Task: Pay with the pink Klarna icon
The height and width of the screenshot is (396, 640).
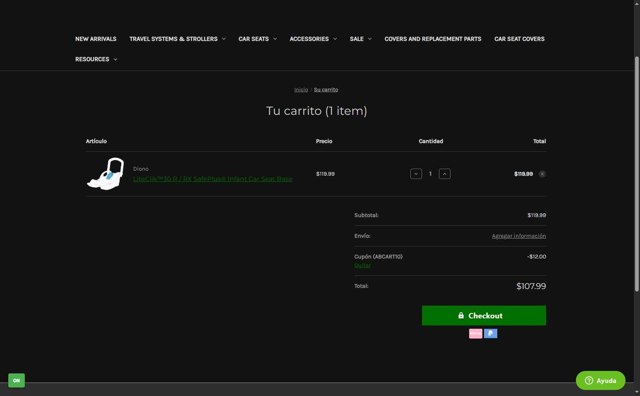Action: pyautogui.click(x=476, y=334)
